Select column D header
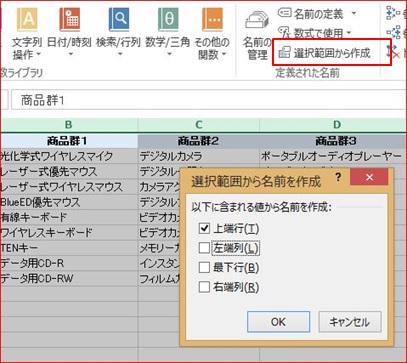Screen dimensions: 407x363 (333, 125)
